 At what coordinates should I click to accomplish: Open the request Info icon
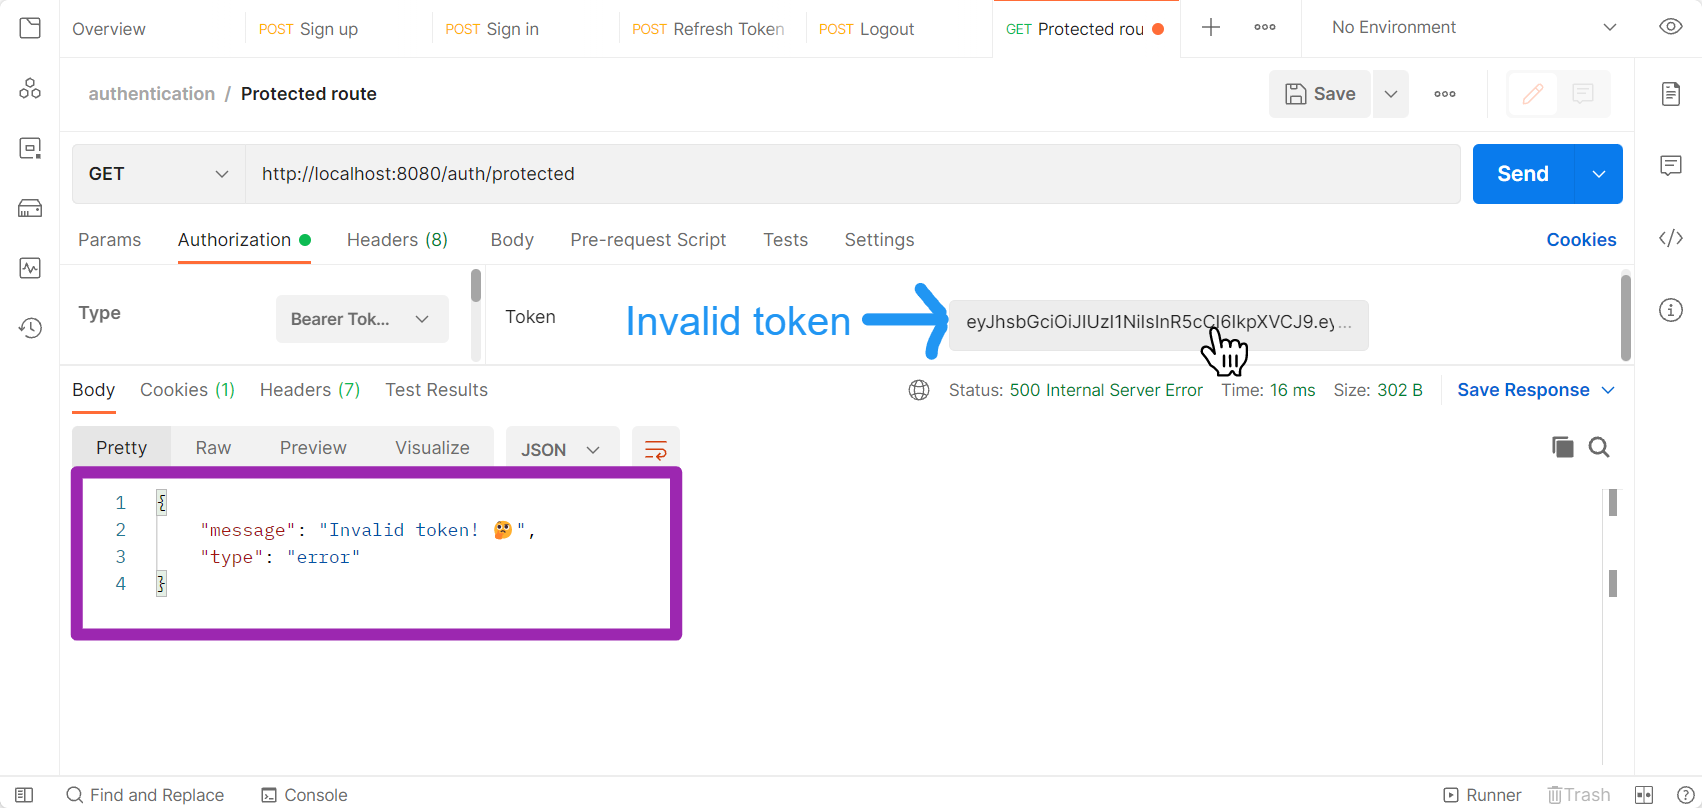click(1671, 310)
